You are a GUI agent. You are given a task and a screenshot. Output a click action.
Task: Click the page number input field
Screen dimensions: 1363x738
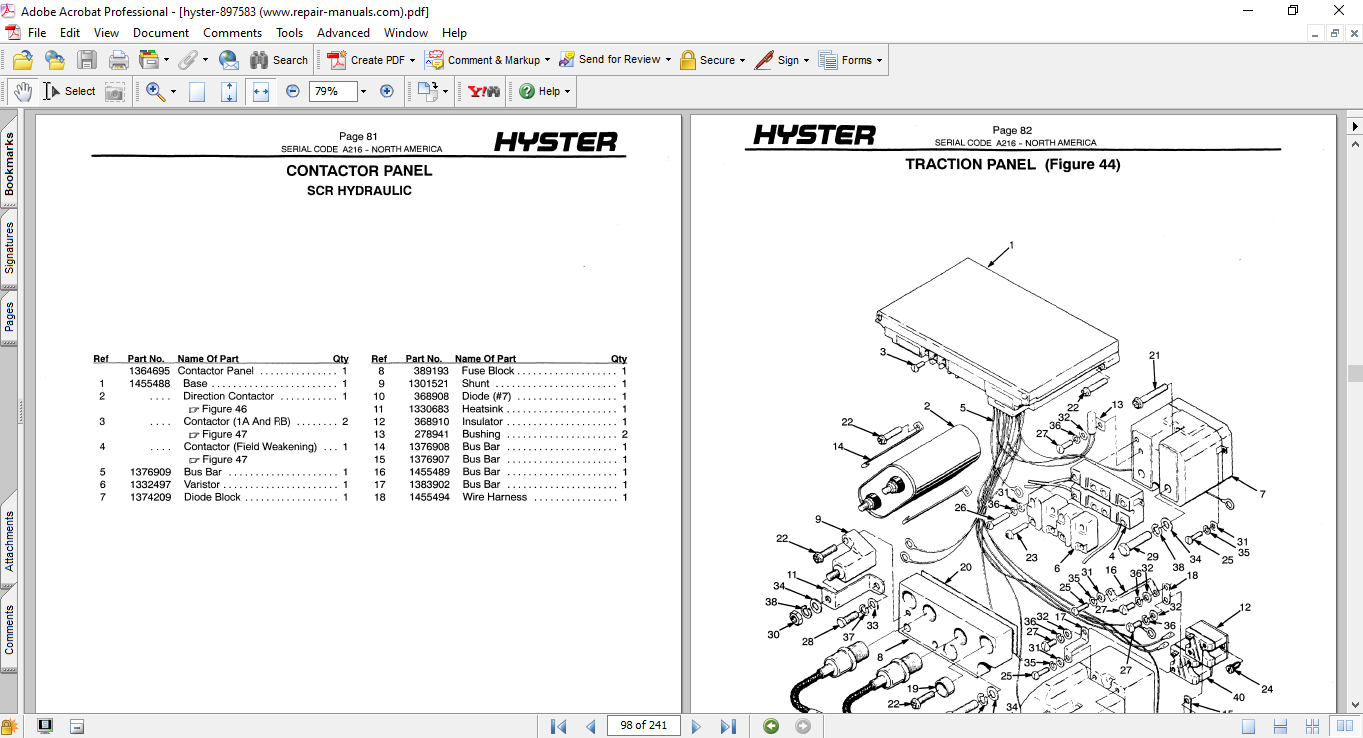coord(643,726)
